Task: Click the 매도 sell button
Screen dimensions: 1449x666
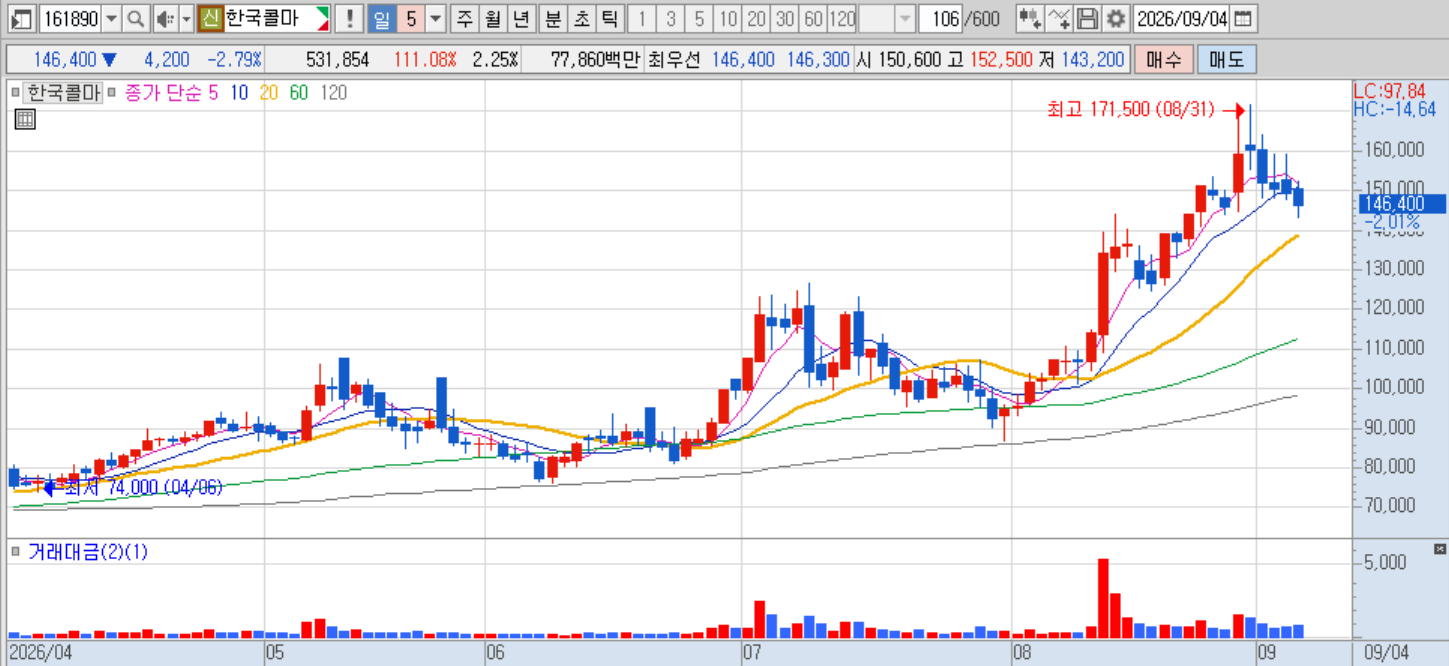Action: [1226, 60]
